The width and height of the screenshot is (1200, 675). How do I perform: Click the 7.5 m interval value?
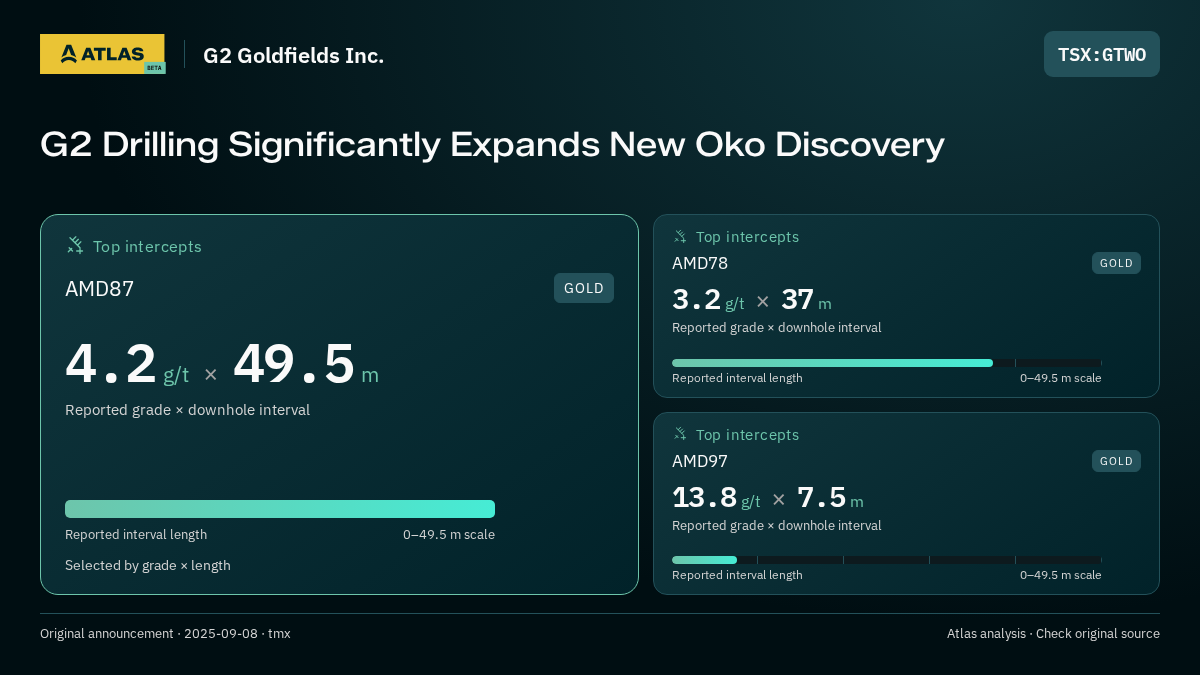coord(830,498)
